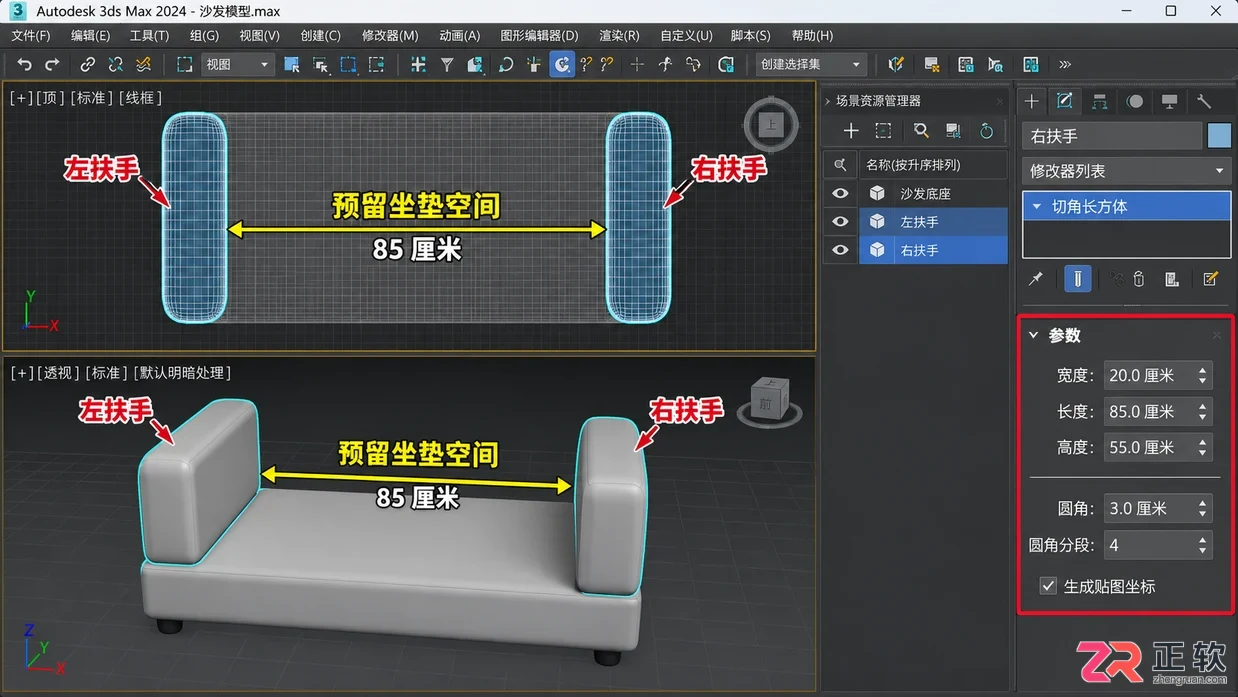
Task: Choose the Rectangular Selection Region tool
Action: [x=348, y=64]
